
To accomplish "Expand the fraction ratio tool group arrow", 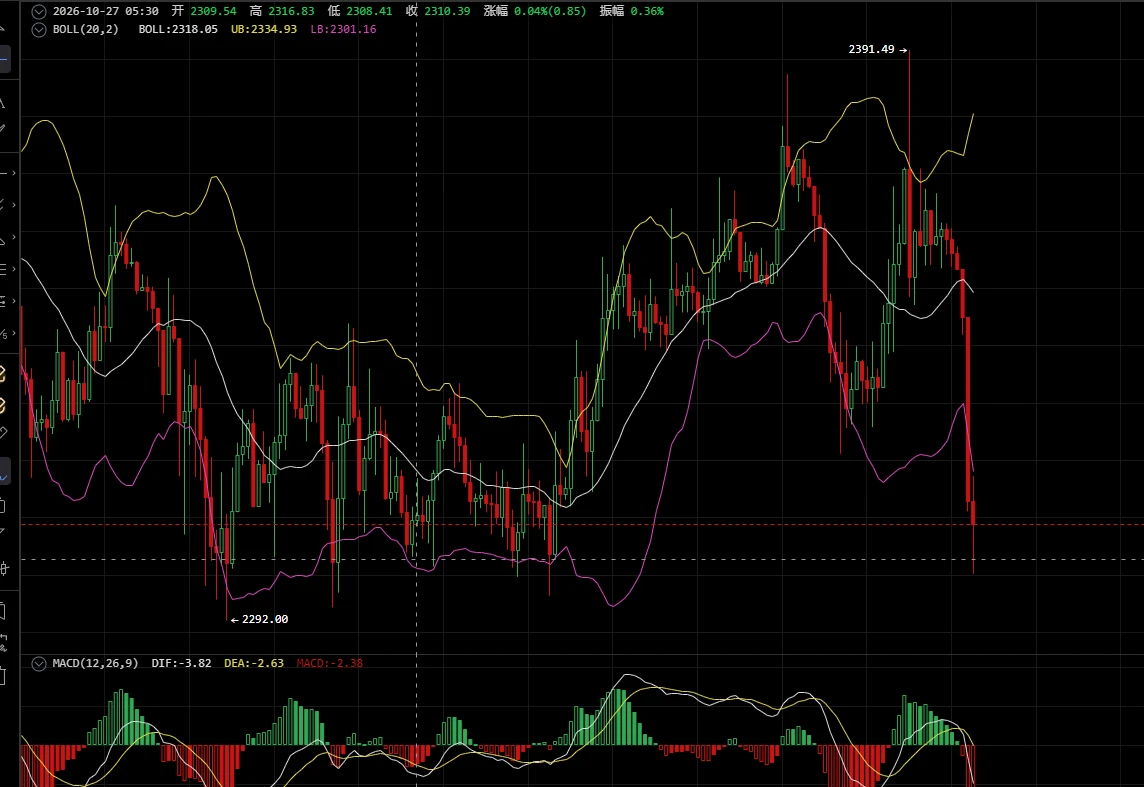I will point(14,333).
